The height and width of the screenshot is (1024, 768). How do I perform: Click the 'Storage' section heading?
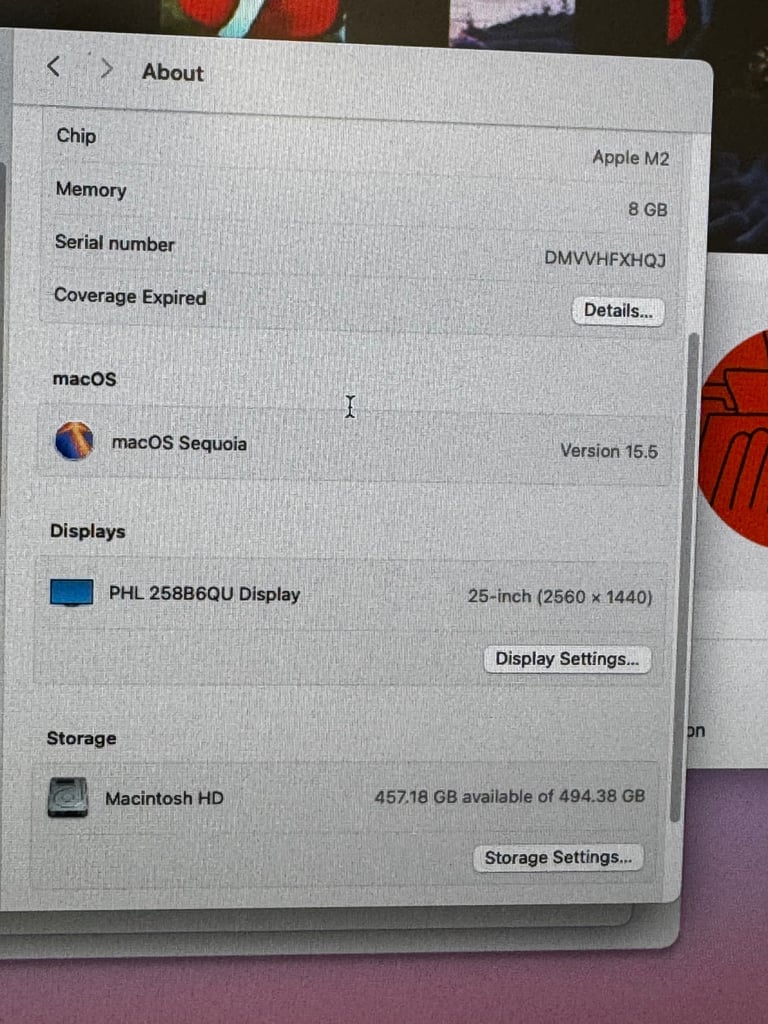(82, 739)
